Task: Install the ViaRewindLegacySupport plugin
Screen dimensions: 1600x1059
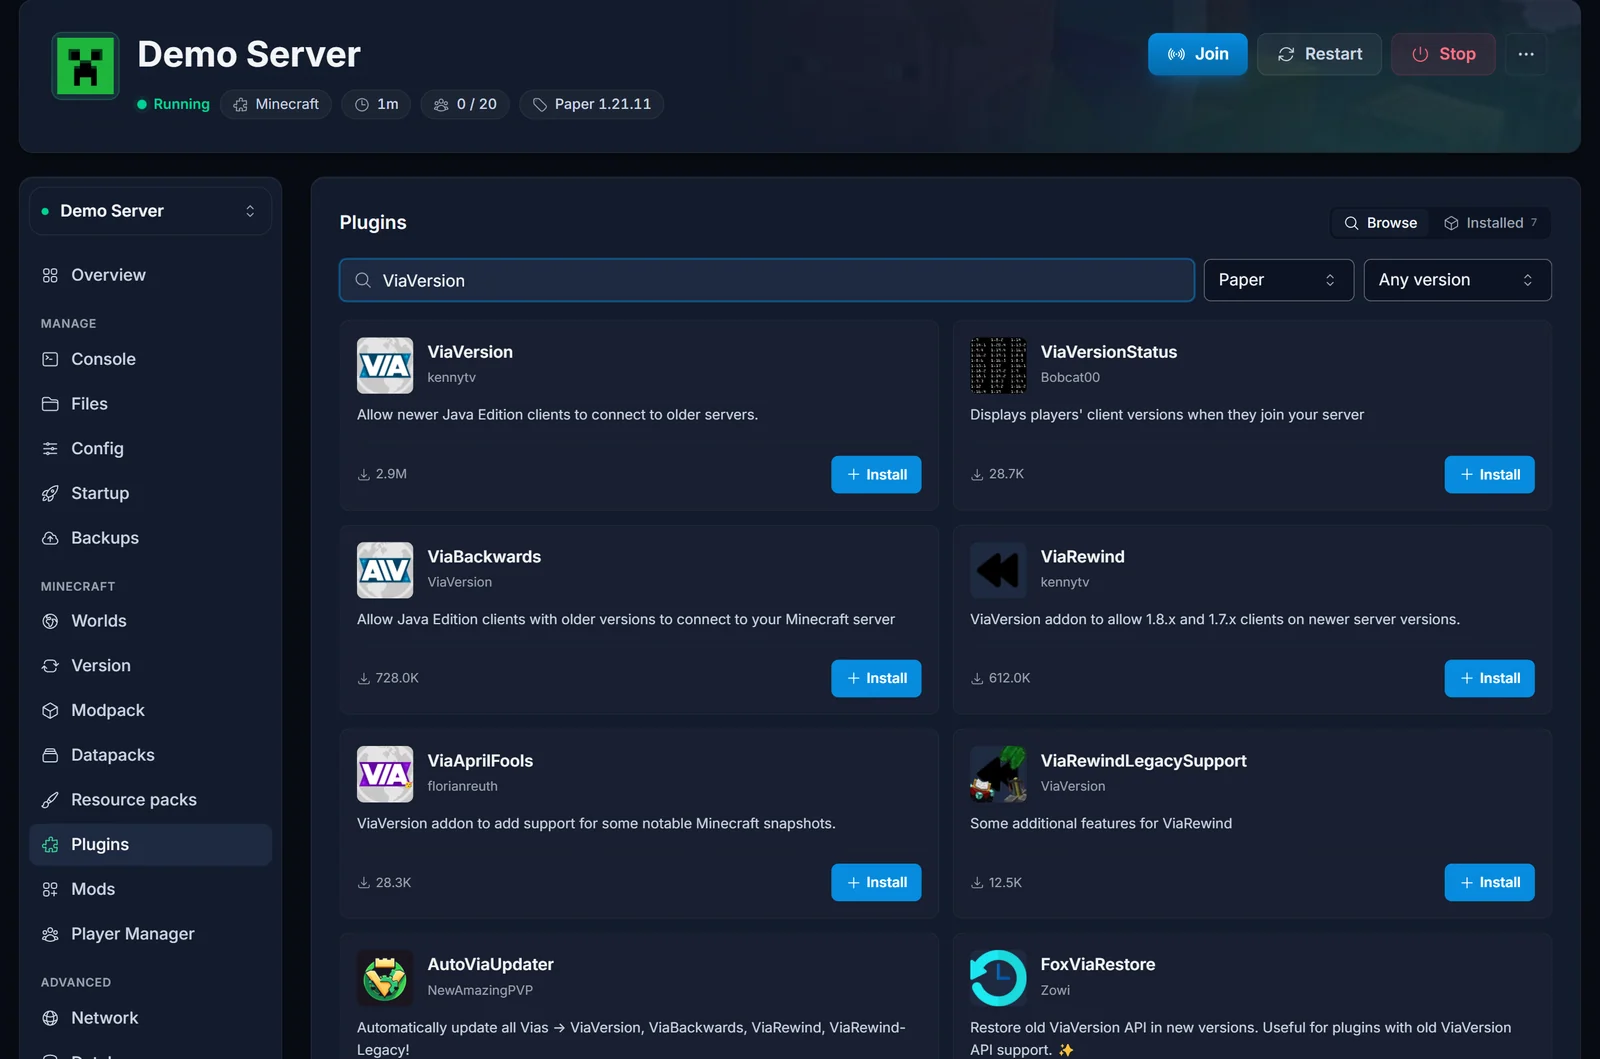Action: pyautogui.click(x=1489, y=883)
